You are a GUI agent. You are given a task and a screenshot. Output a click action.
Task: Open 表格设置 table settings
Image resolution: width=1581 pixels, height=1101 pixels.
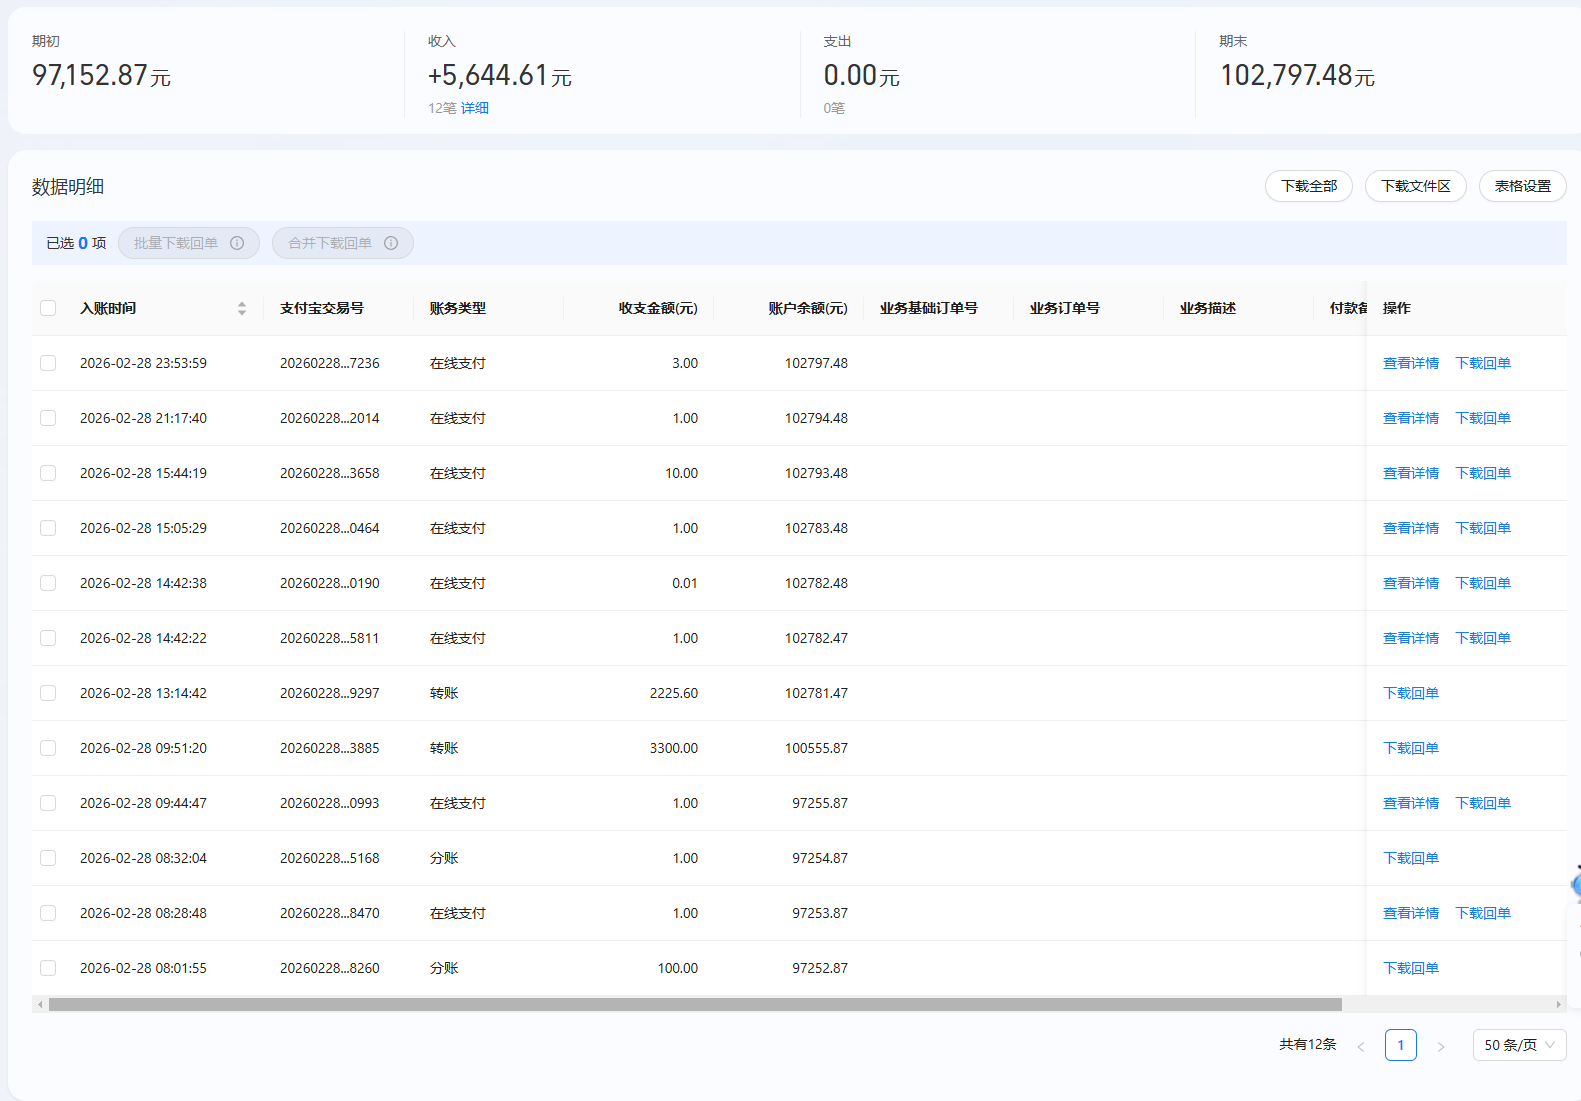[x=1522, y=186]
